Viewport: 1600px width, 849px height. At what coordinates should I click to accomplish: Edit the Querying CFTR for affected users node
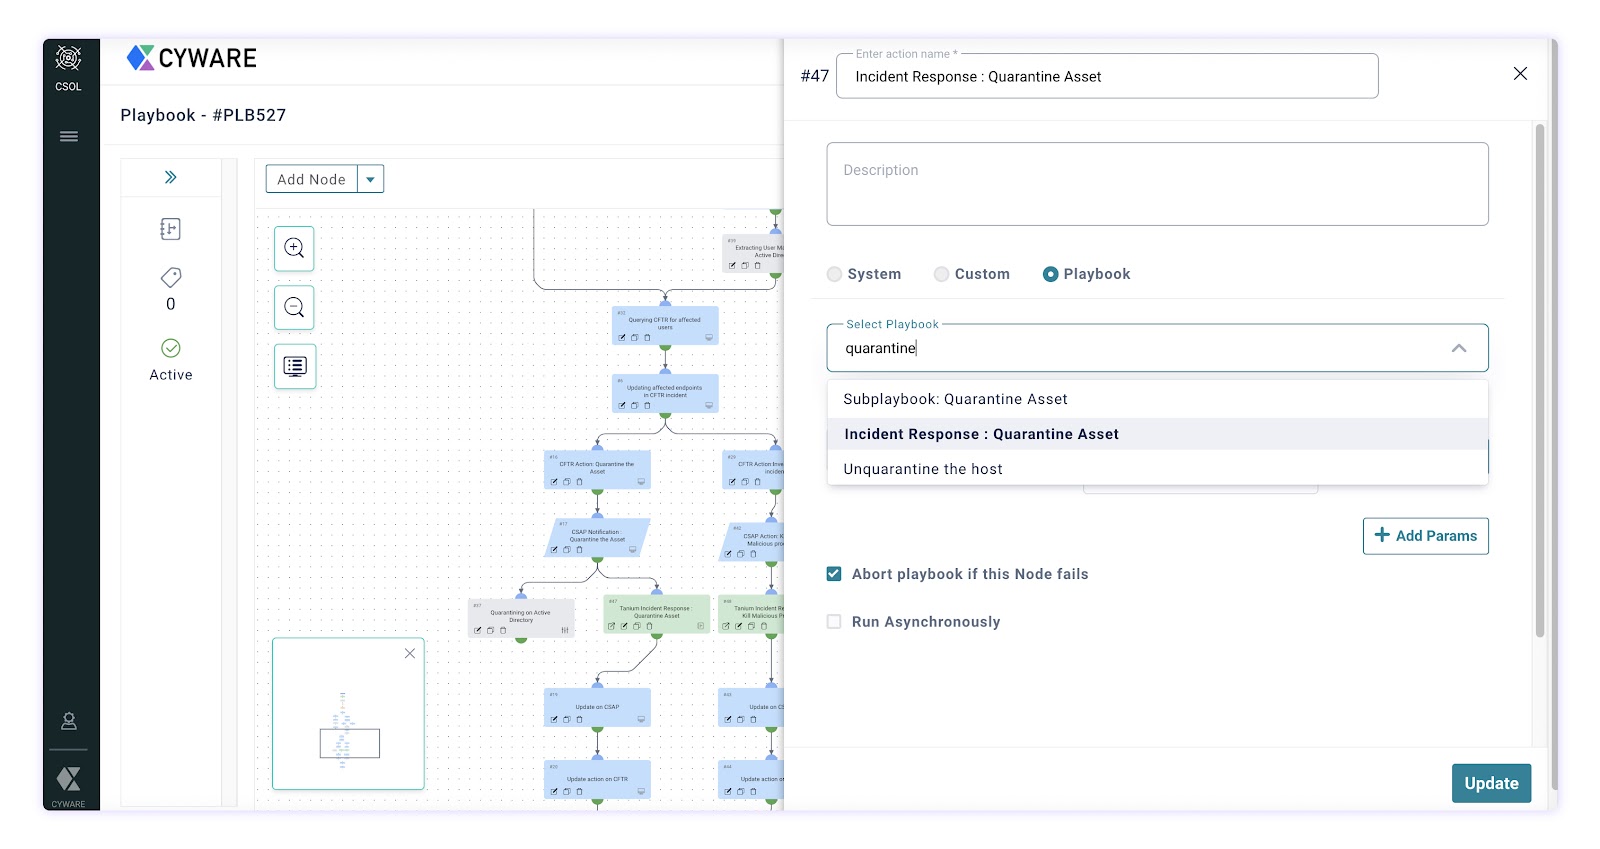622,338
